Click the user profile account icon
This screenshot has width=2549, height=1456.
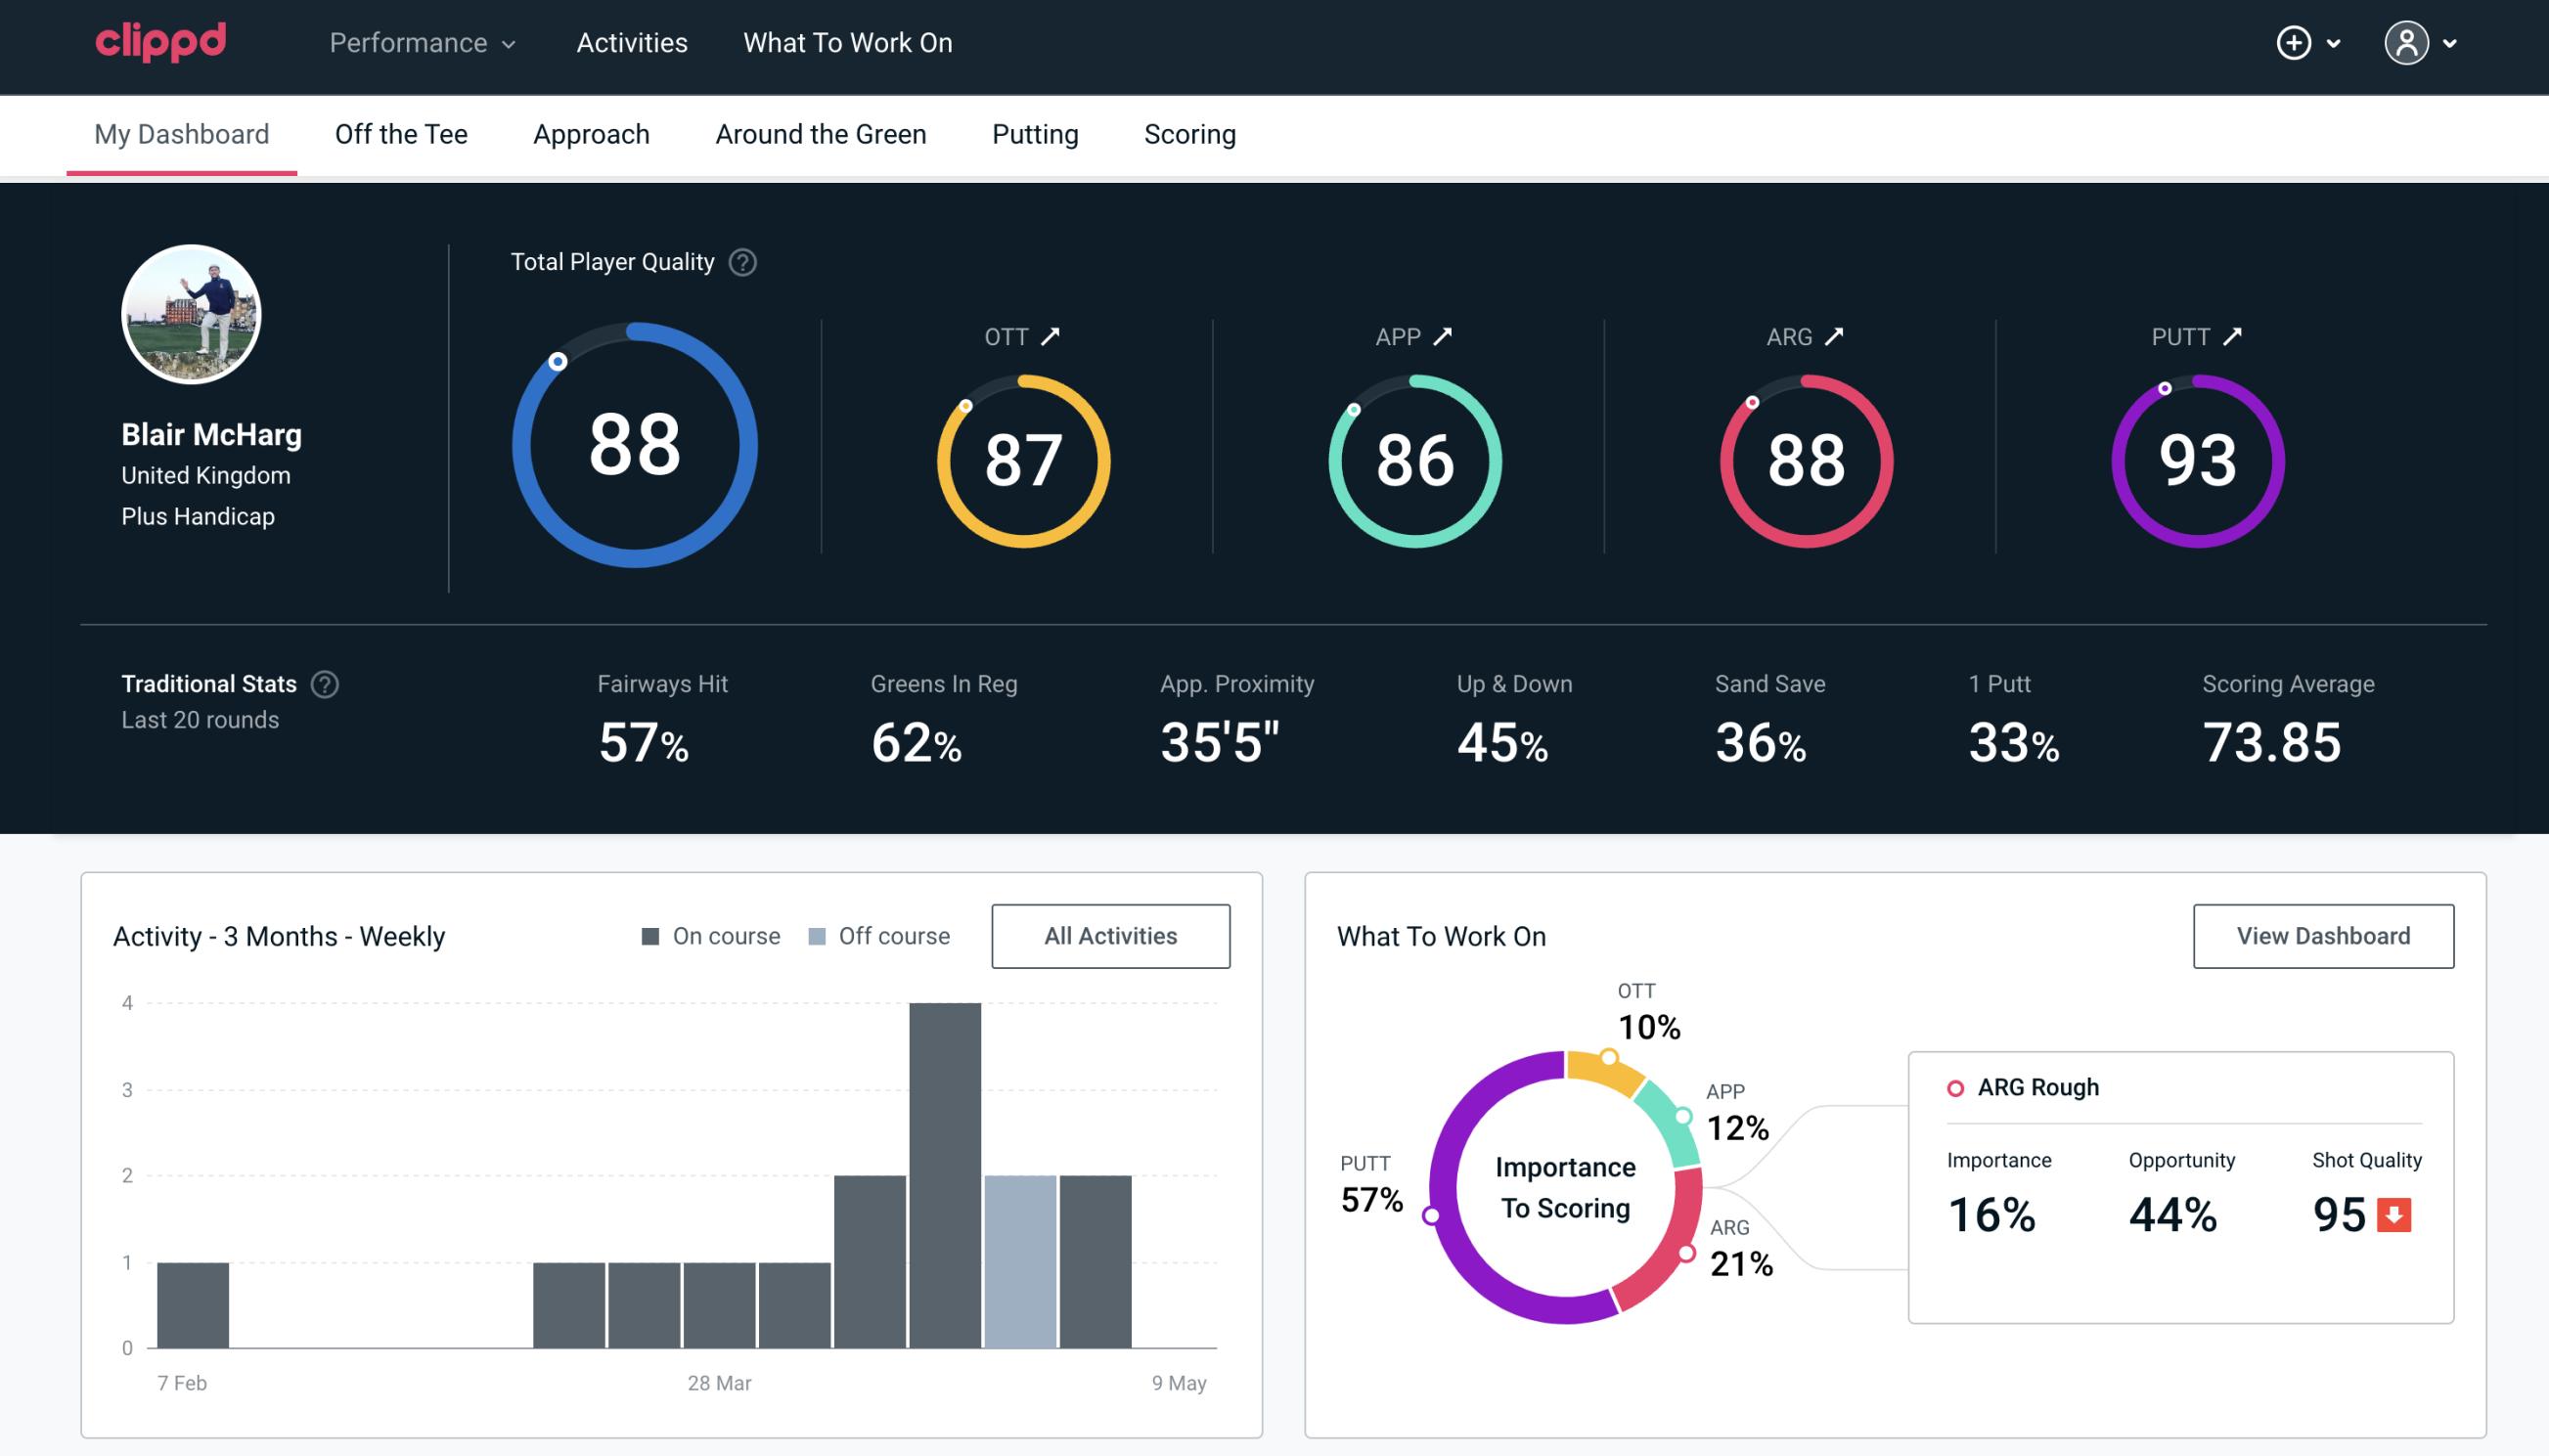pos(2407,44)
